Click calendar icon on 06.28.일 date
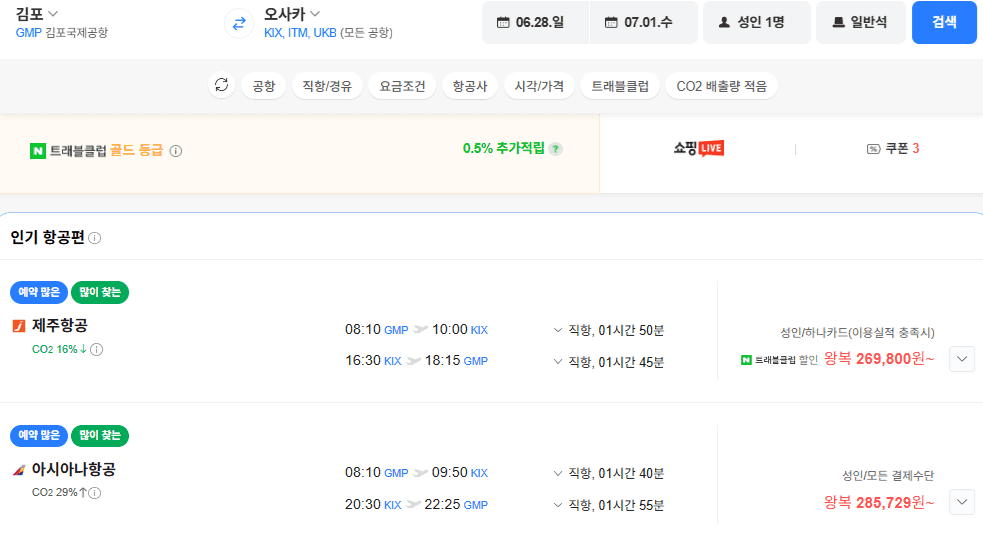This screenshot has height=538, width=983. [503, 23]
